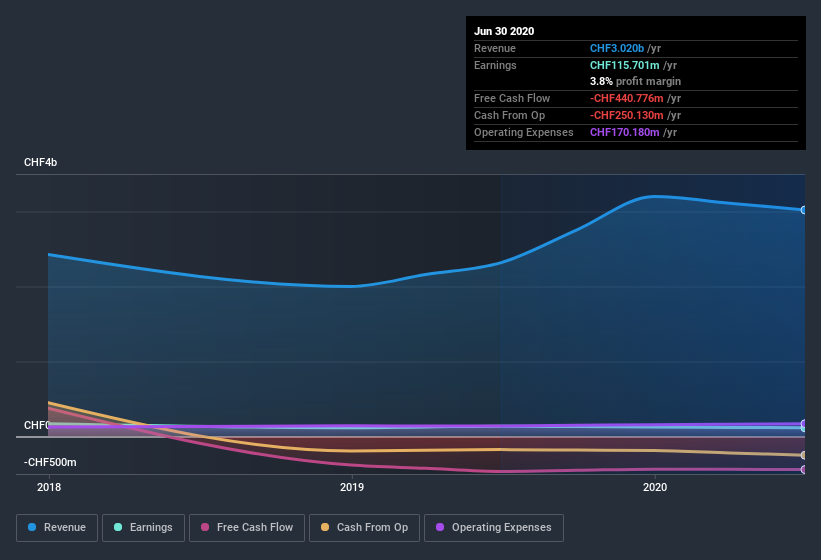Toggle the Operating Expenses legend button
821x560 pixels.
coord(494,528)
